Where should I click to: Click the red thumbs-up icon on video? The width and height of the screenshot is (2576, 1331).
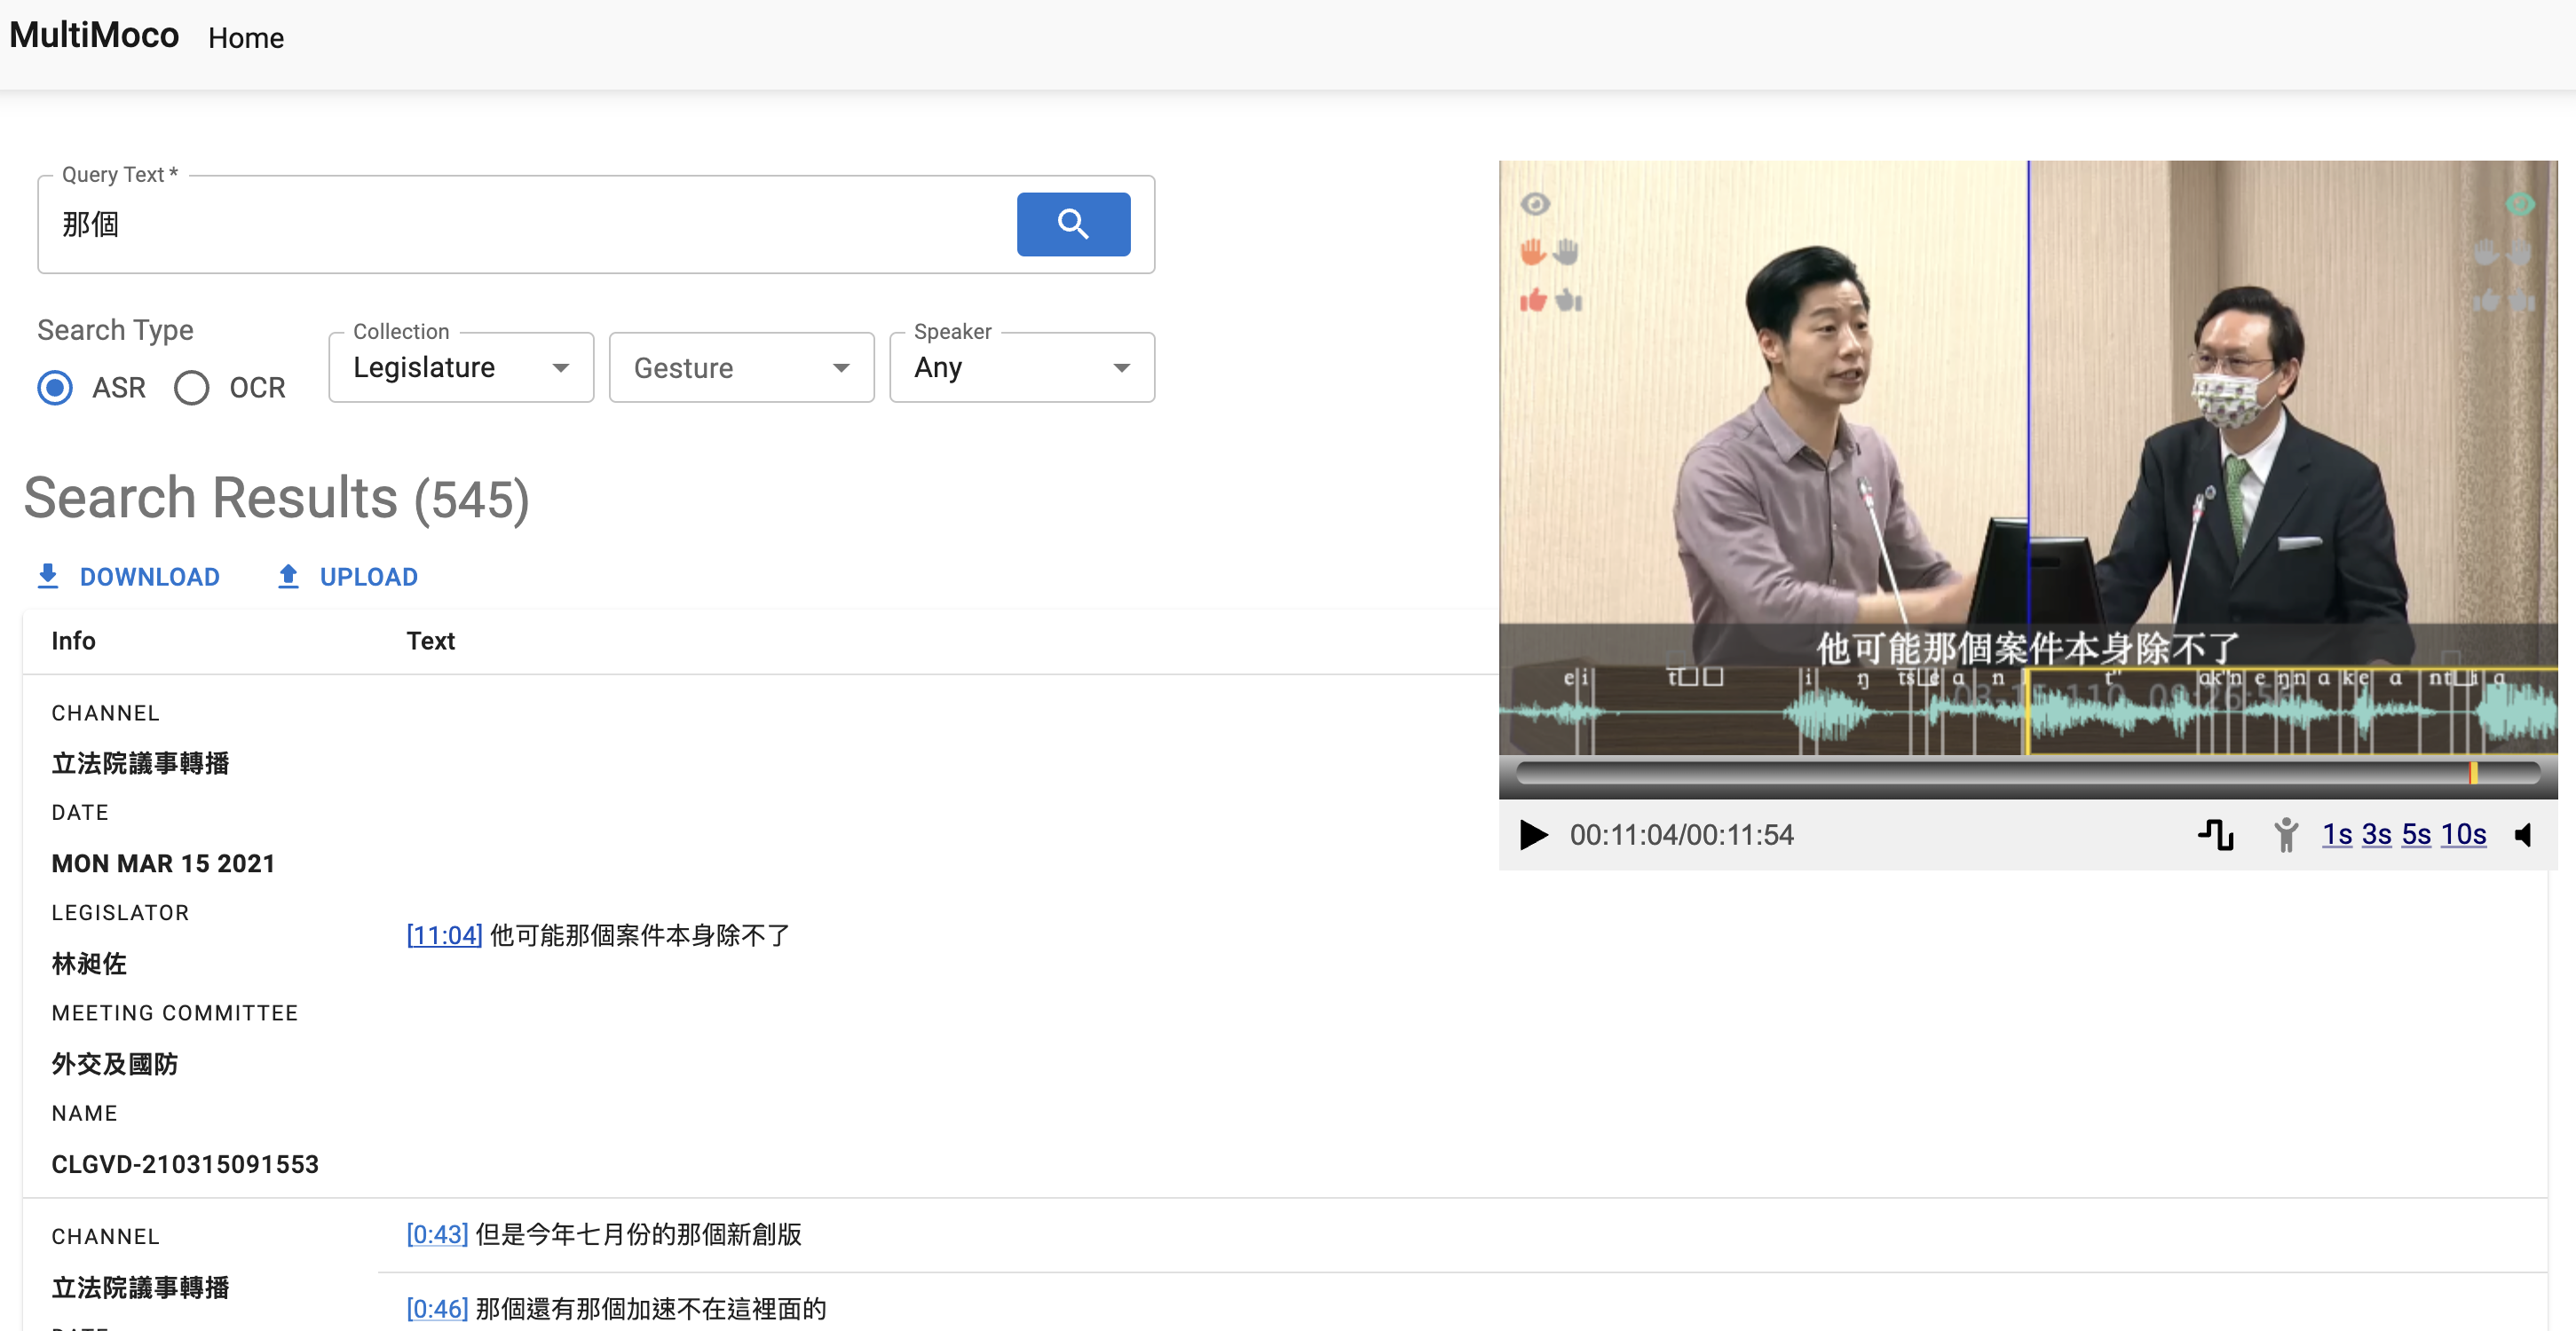coord(1532,300)
